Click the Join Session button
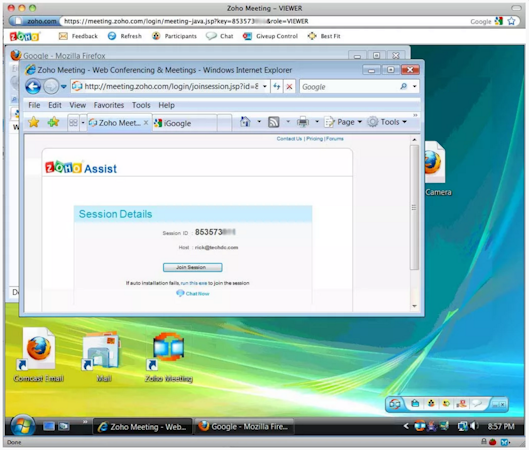529x450 pixels. (192, 268)
